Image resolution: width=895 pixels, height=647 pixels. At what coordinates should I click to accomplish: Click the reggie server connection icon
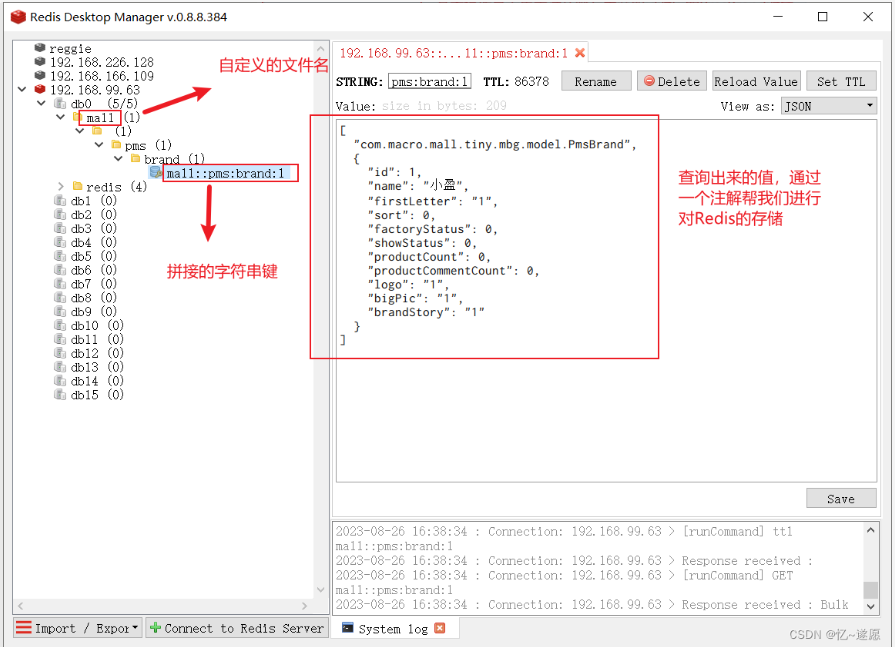point(39,47)
